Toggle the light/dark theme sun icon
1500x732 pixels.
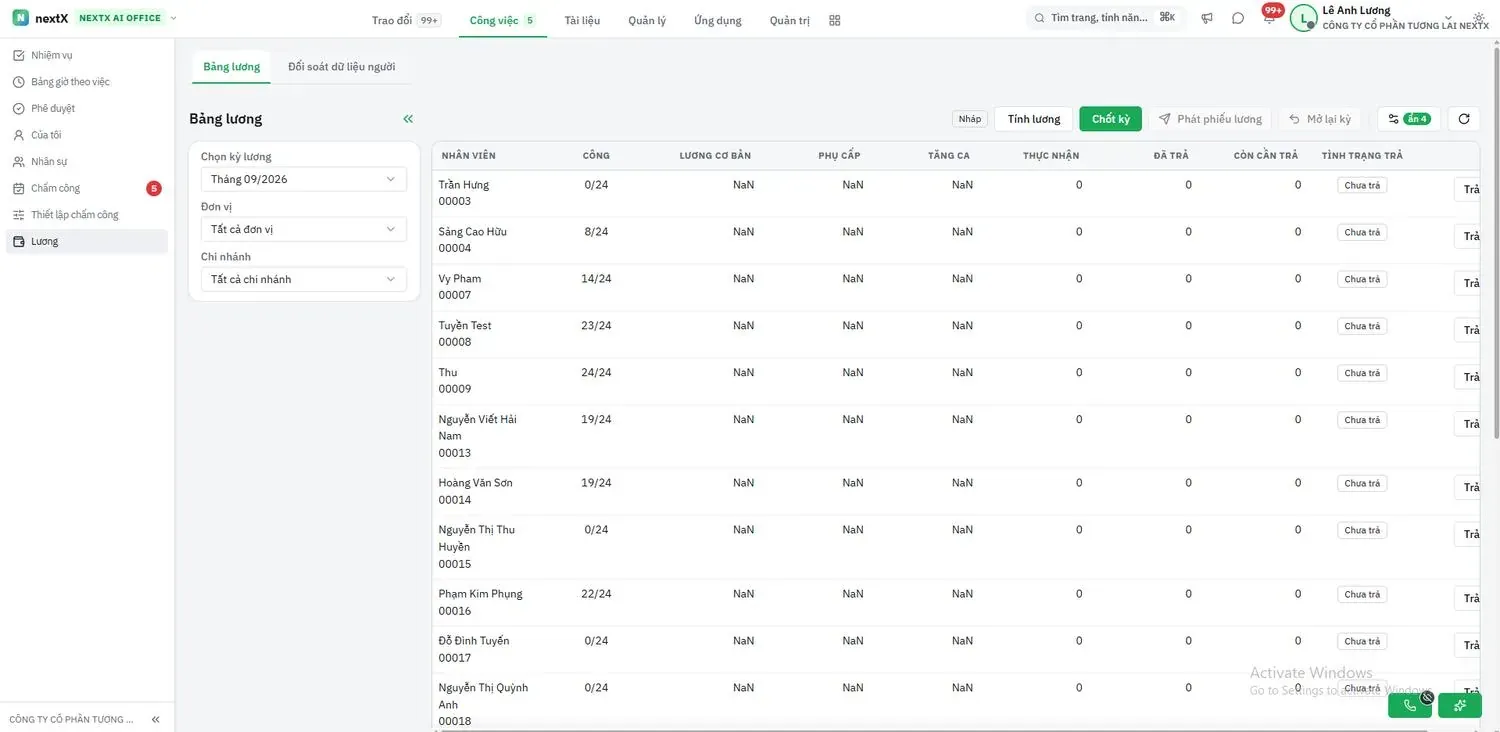click(x=1479, y=18)
